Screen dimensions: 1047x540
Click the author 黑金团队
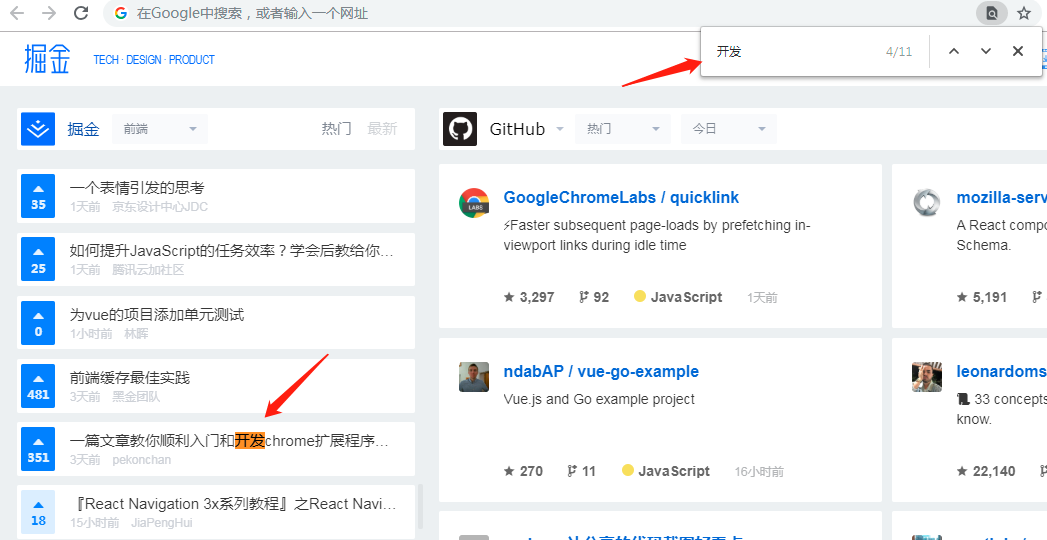click(136, 396)
